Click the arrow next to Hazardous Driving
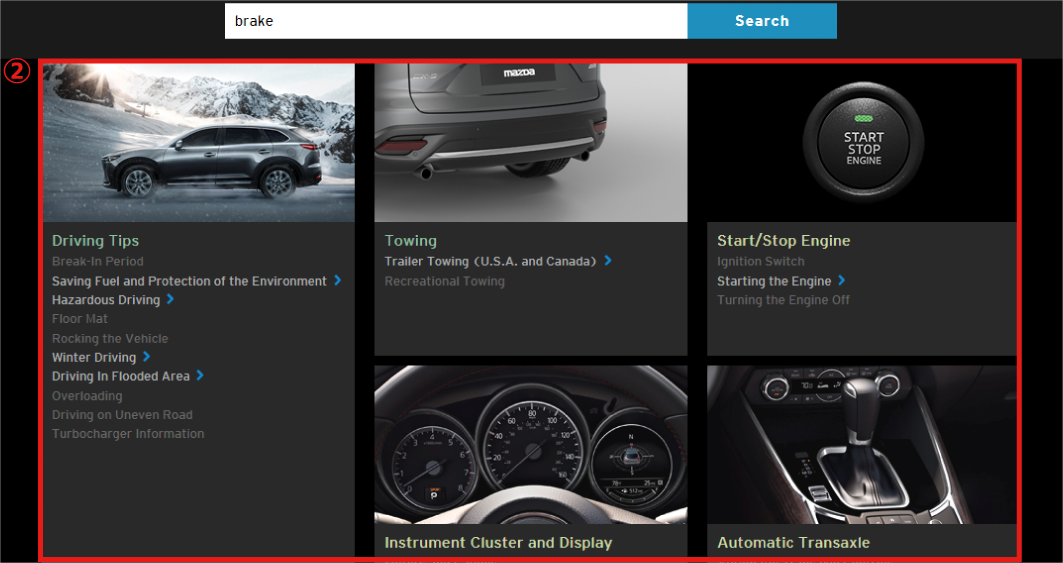Screen dimensions: 1063x563 click(x=171, y=299)
